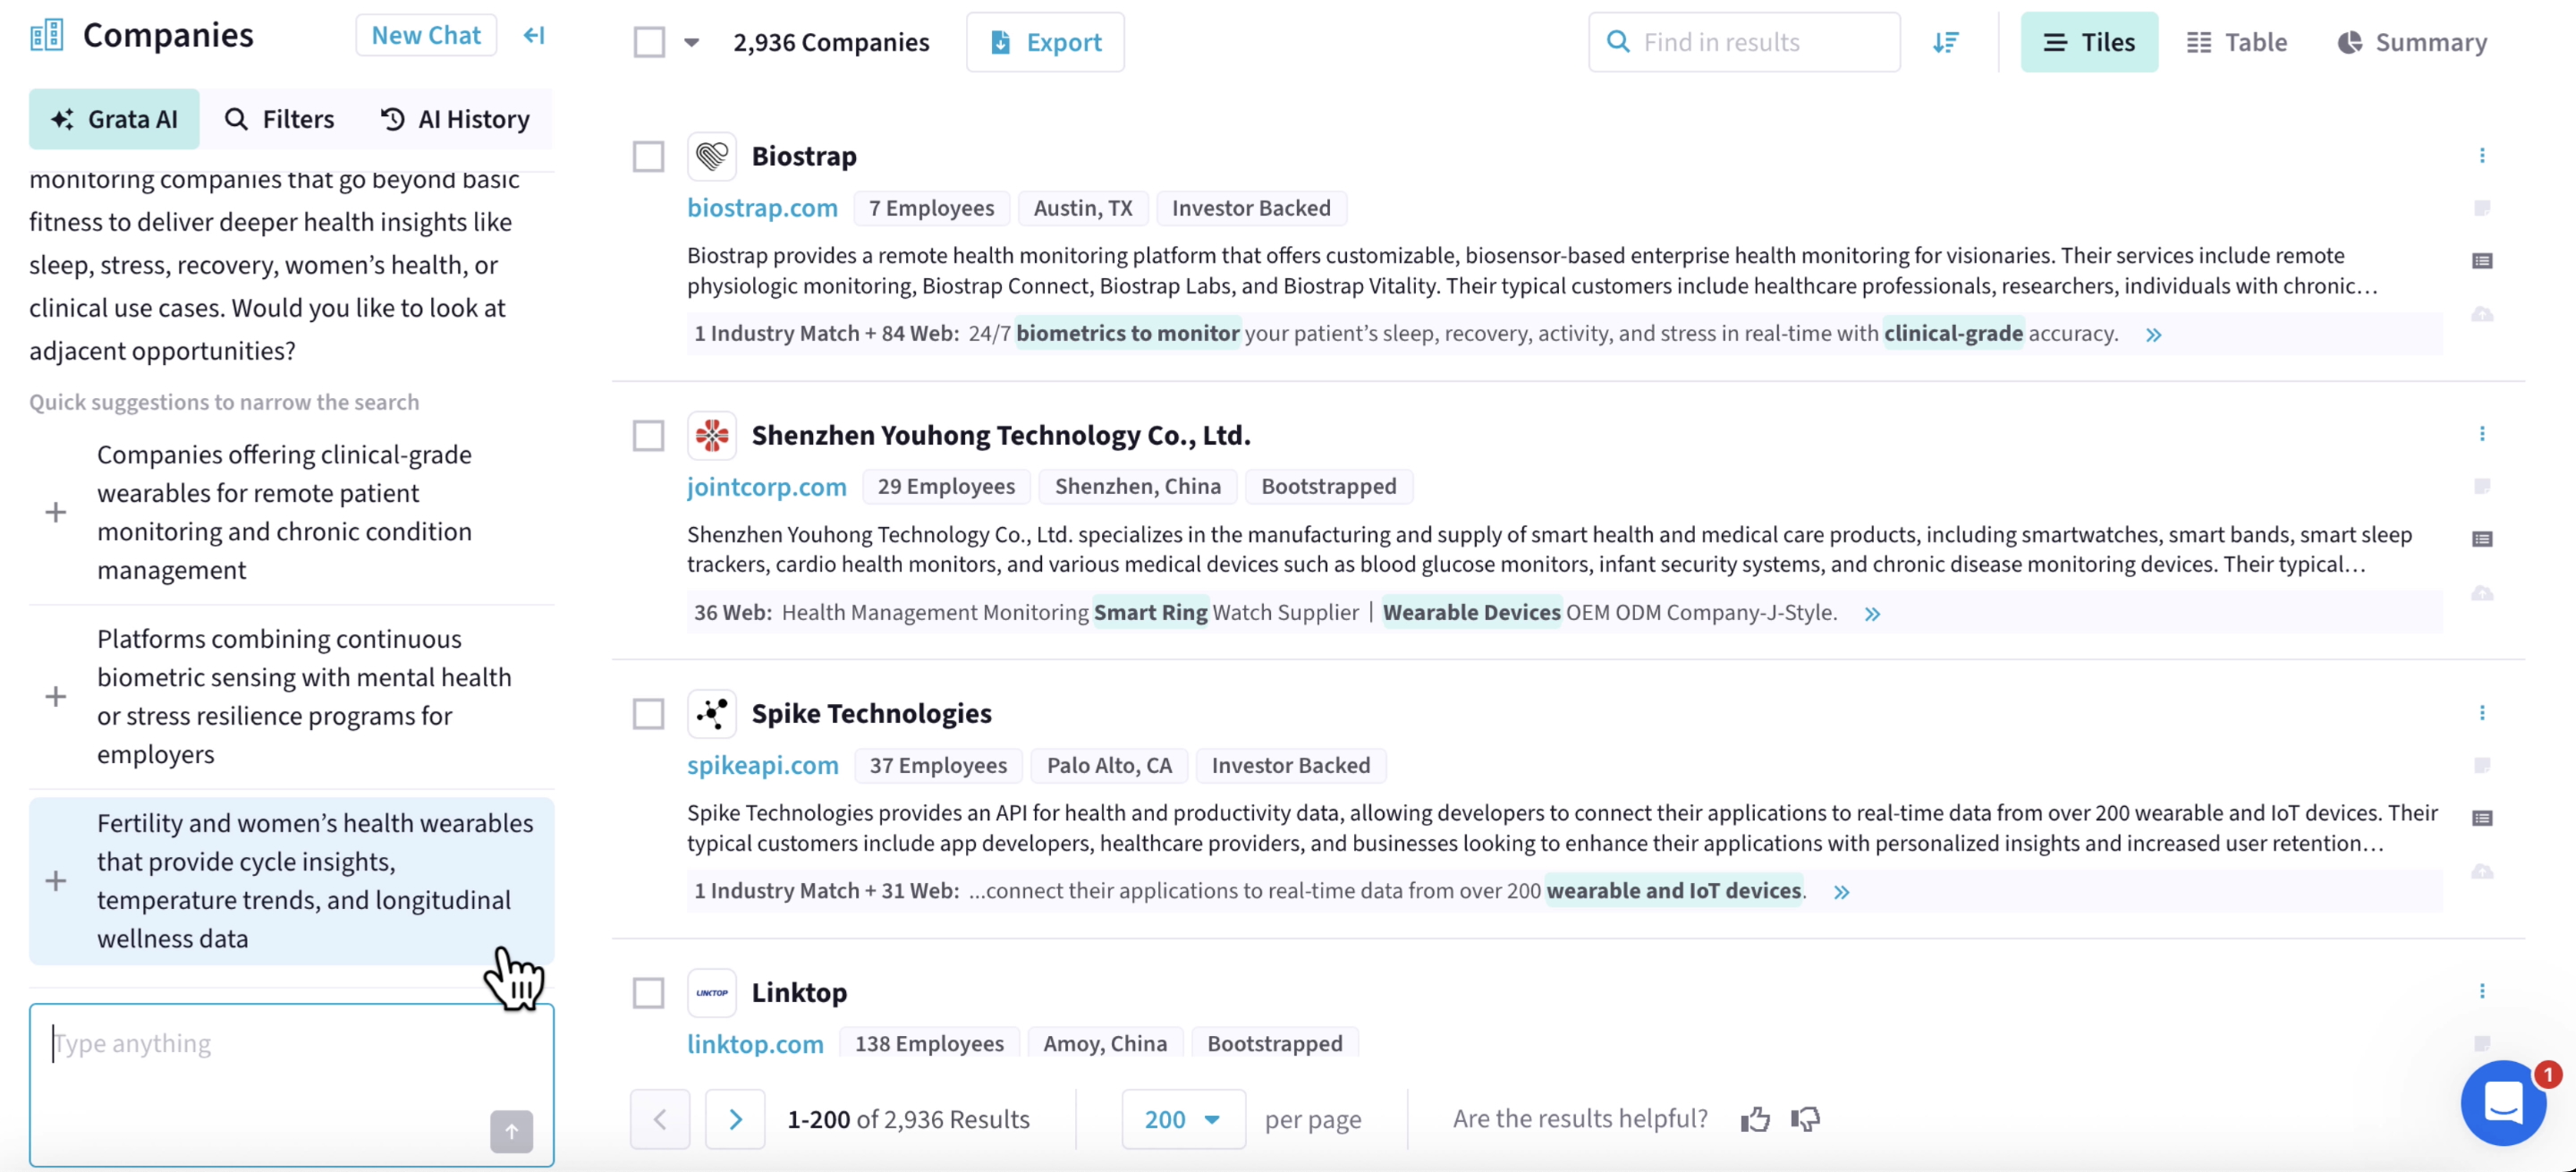The image size is (2576, 1172).
Task: Collapse the Grata AI sidebar
Action: click(534, 35)
